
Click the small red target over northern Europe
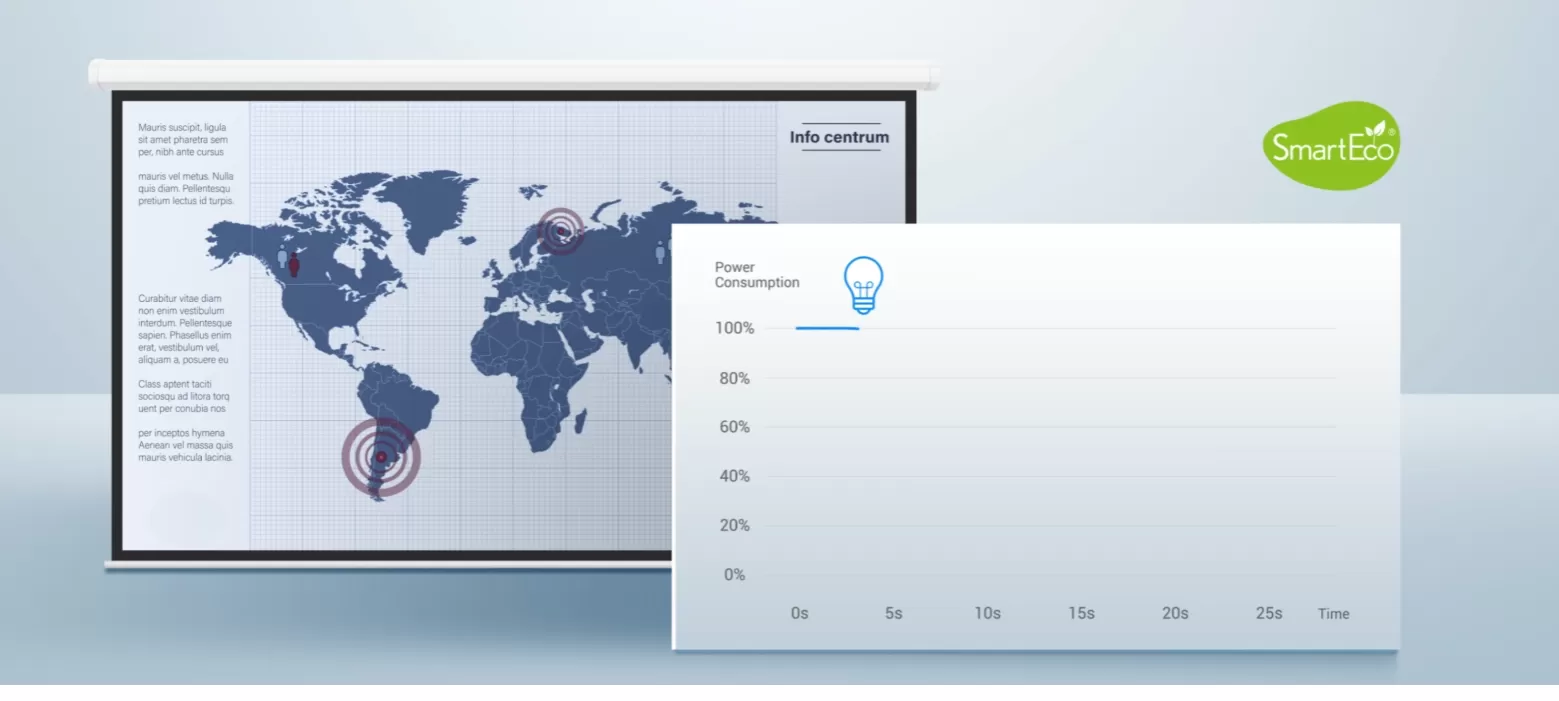pyautogui.click(x=561, y=231)
